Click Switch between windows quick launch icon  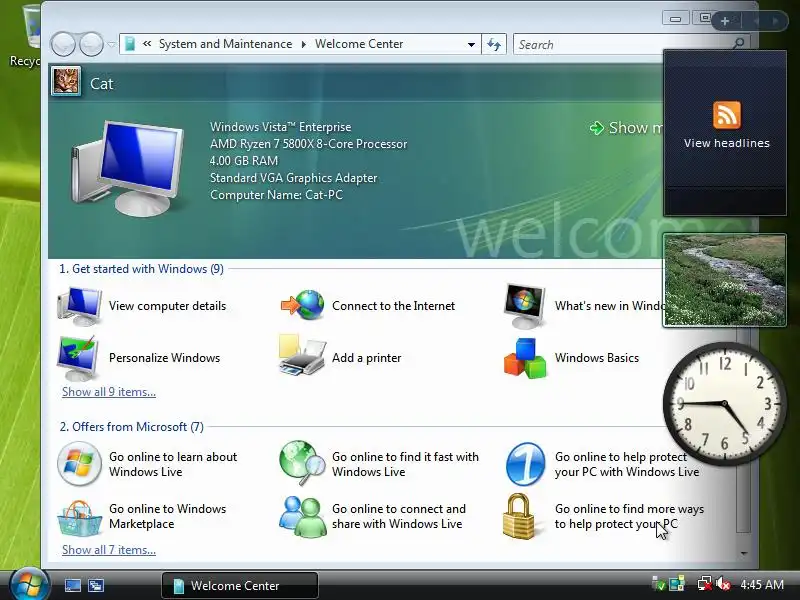coord(95,586)
